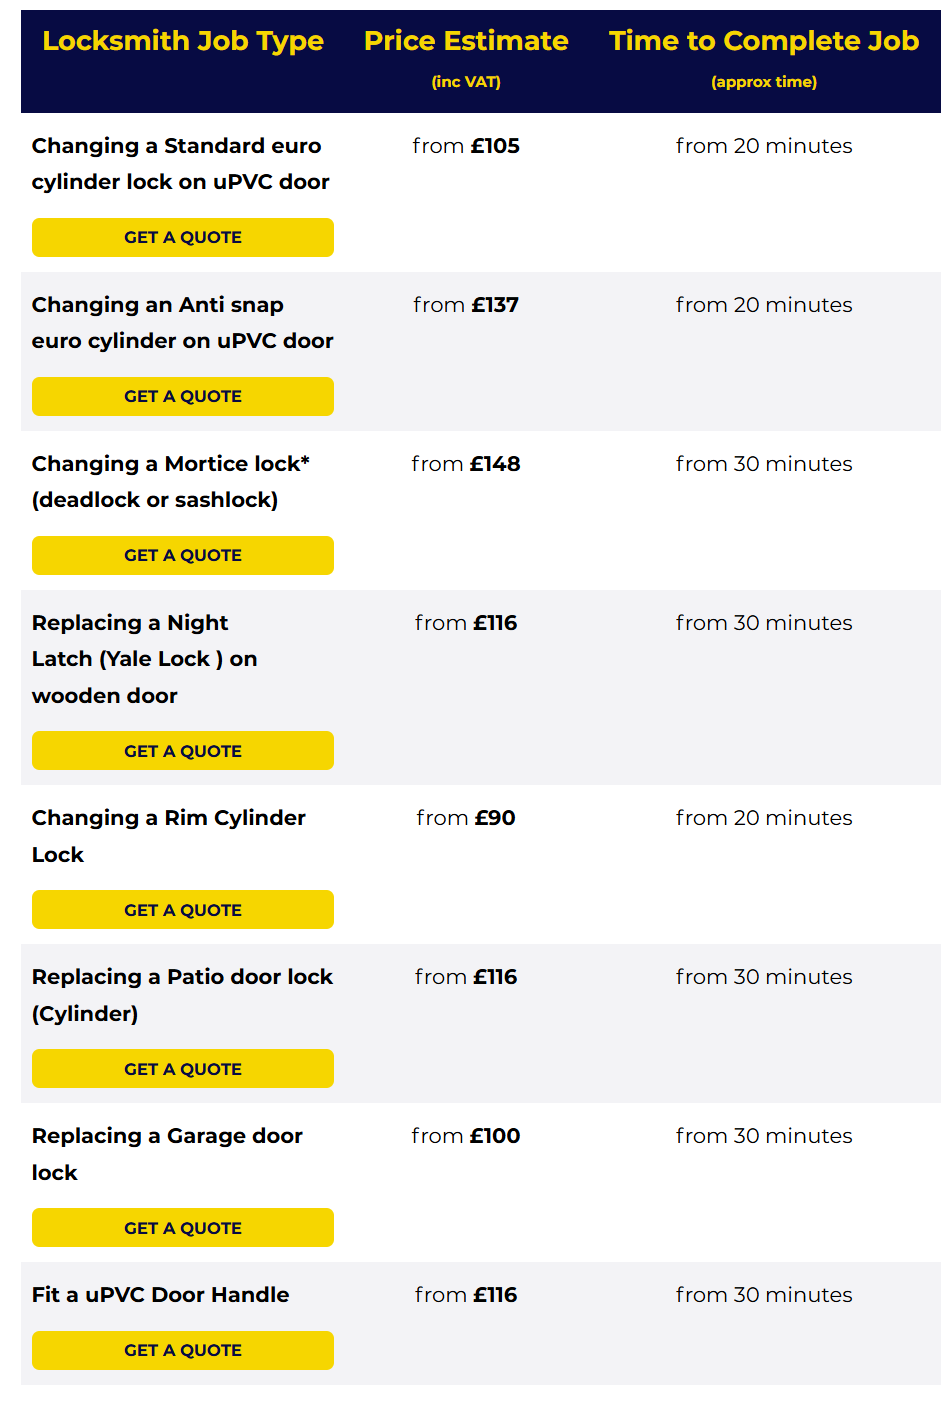Click the from £148 price
Viewport: 952px width, 1417px height.
(x=466, y=464)
